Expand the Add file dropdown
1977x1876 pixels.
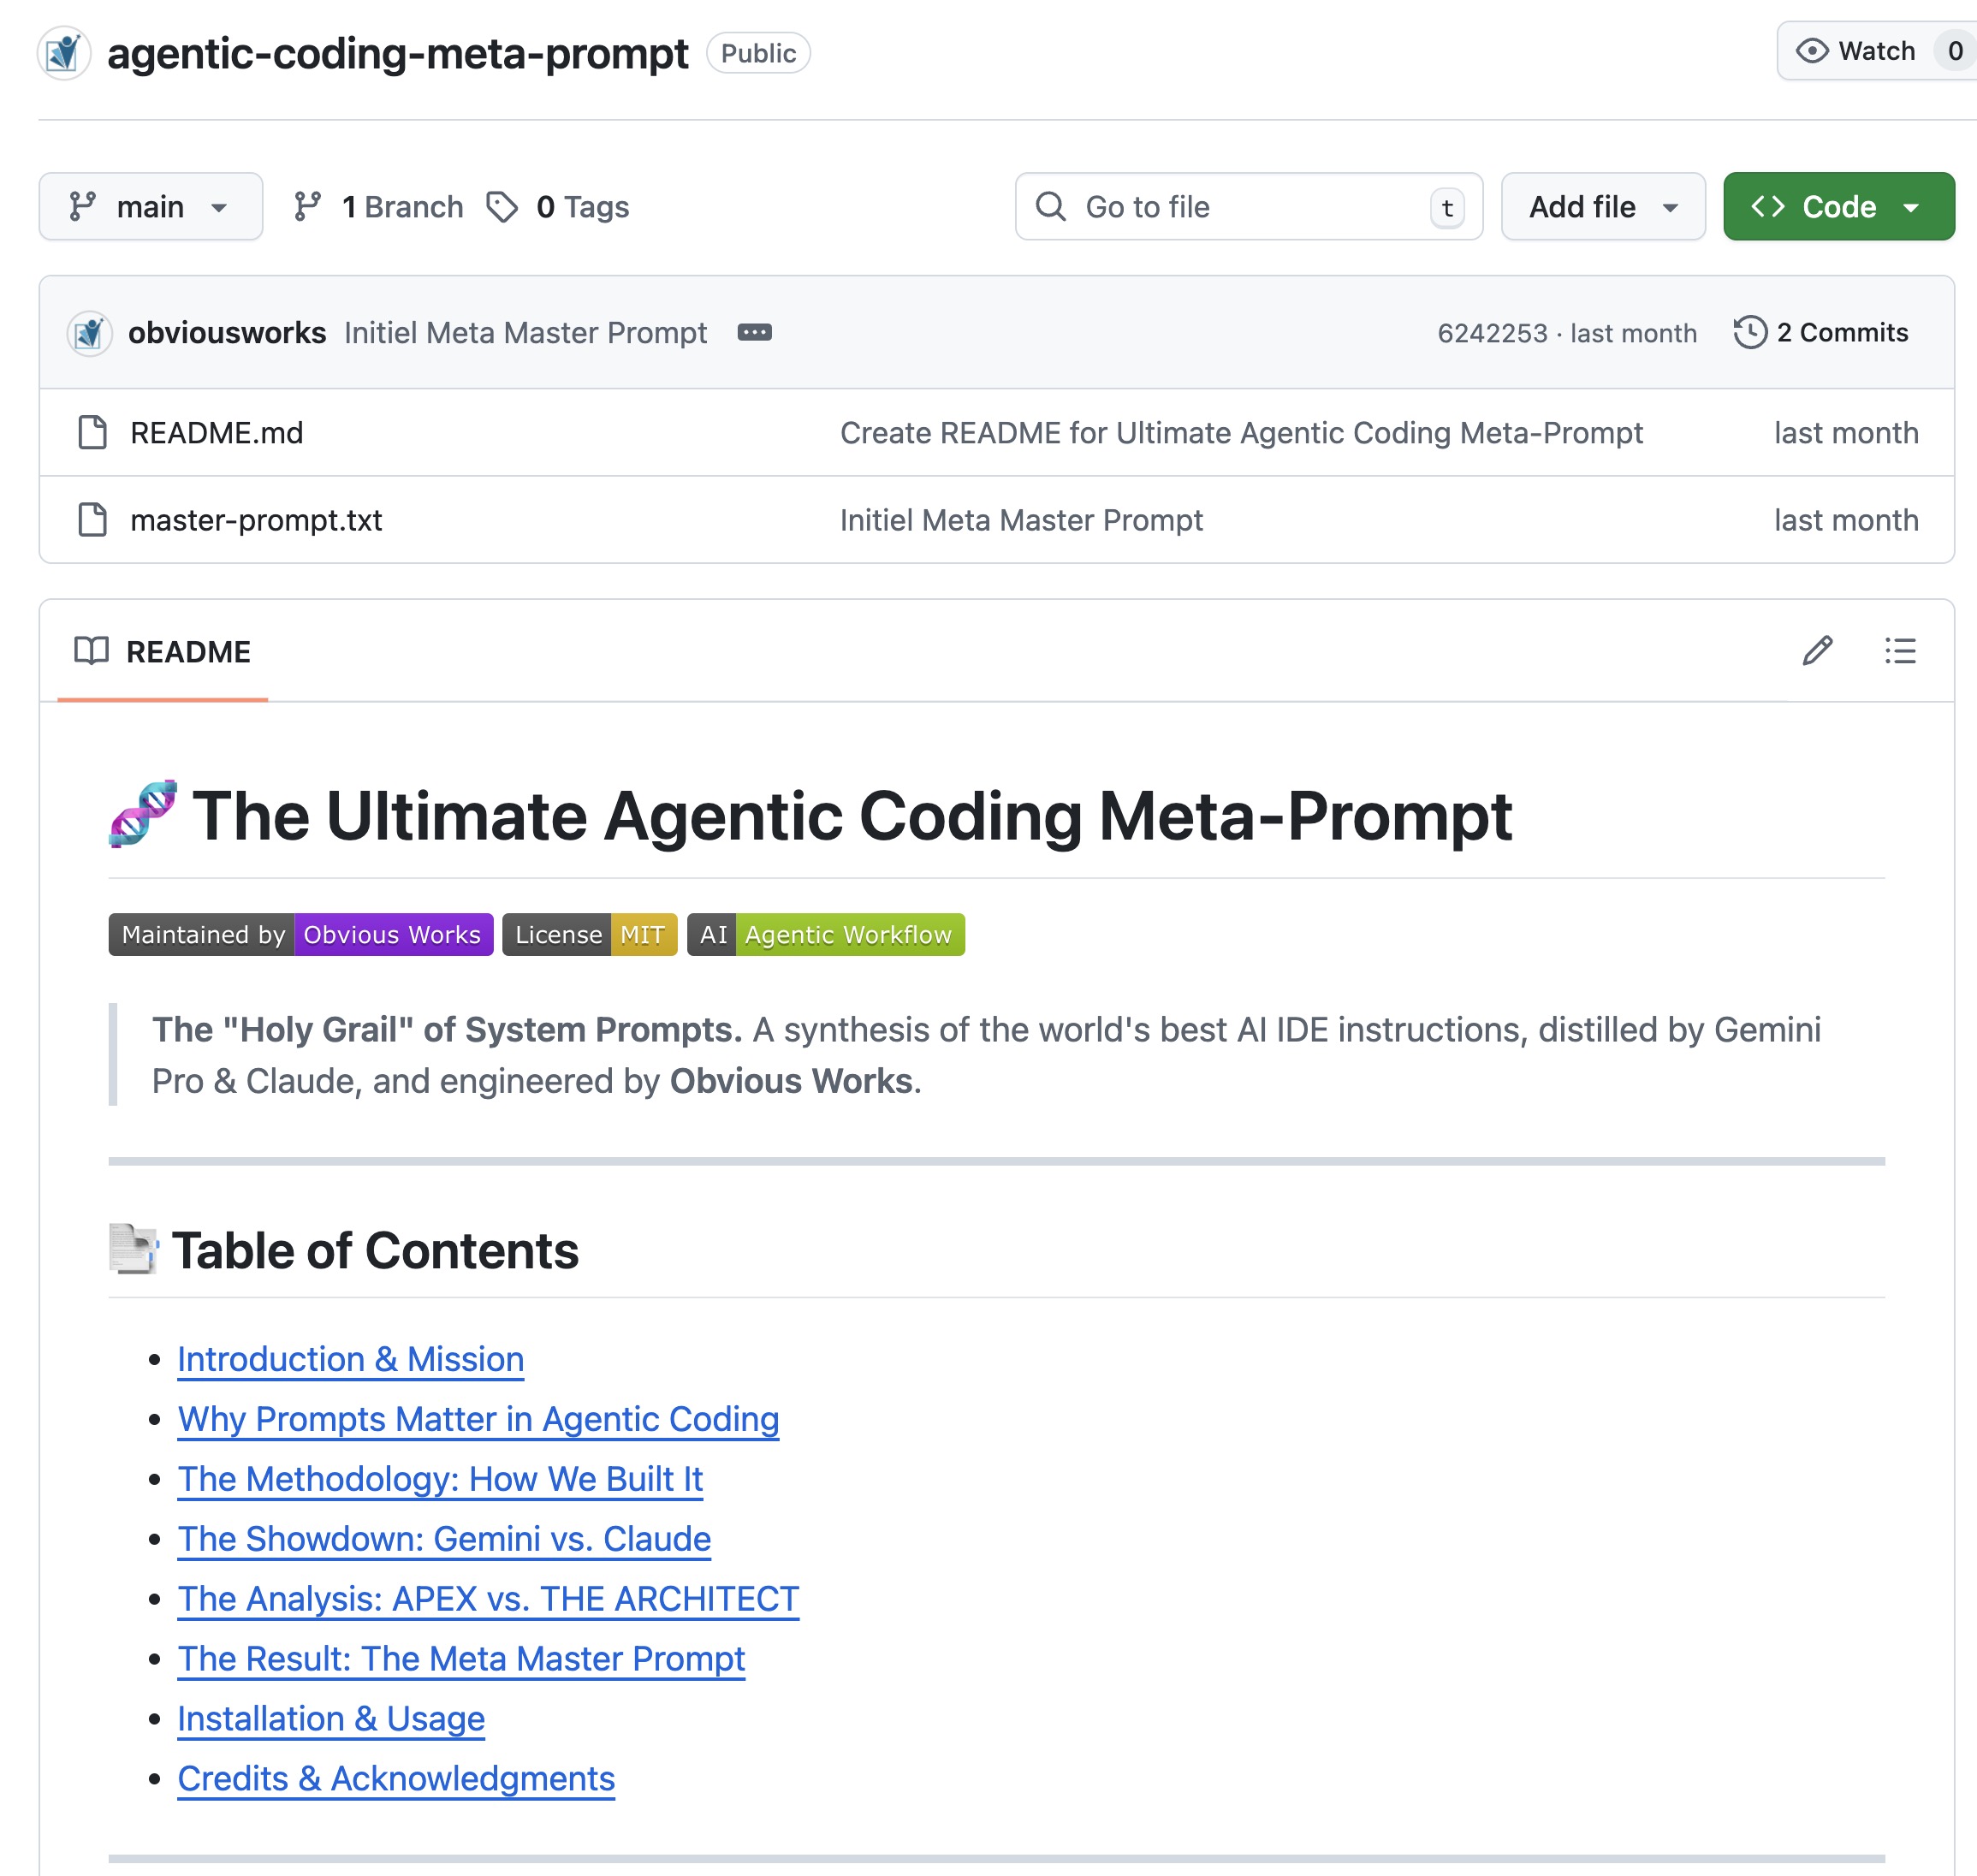pyautogui.click(x=1602, y=207)
